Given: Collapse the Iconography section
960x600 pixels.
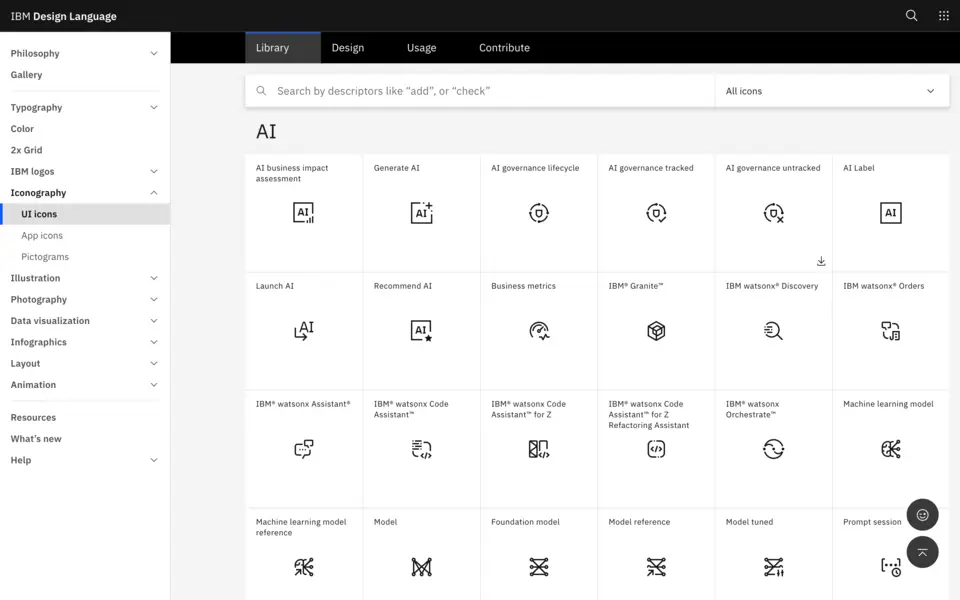Looking at the screenshot, I should click(84, 192).
